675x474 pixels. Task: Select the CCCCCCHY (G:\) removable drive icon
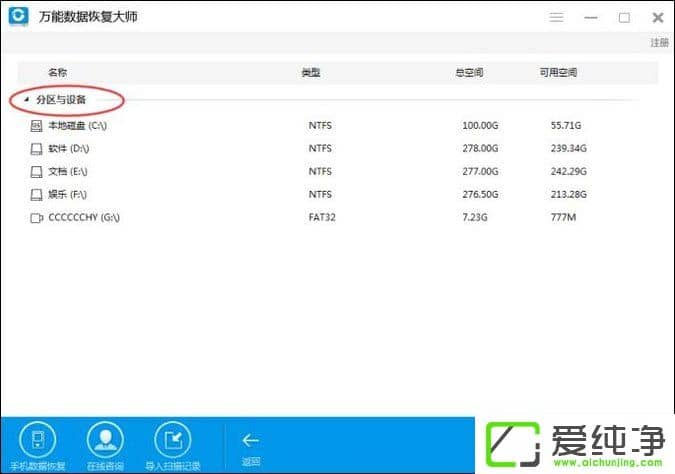37,217
